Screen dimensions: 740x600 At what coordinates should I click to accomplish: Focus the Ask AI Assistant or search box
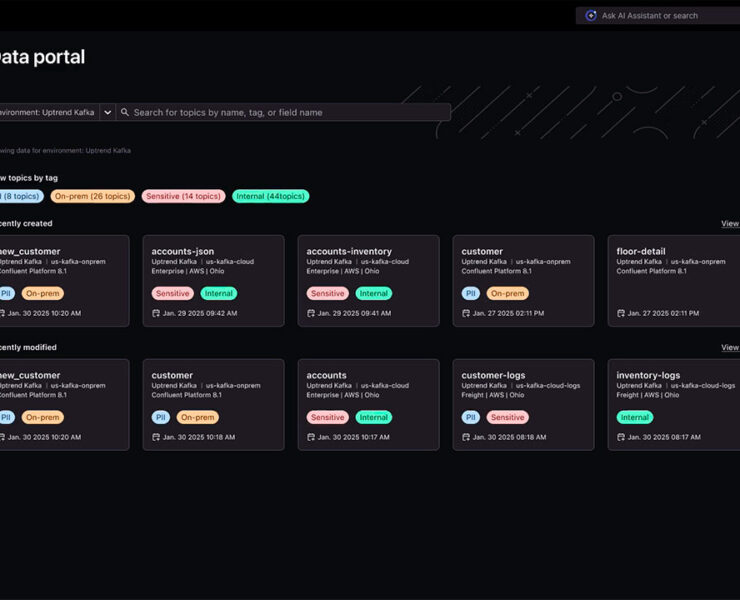[658, 16]
